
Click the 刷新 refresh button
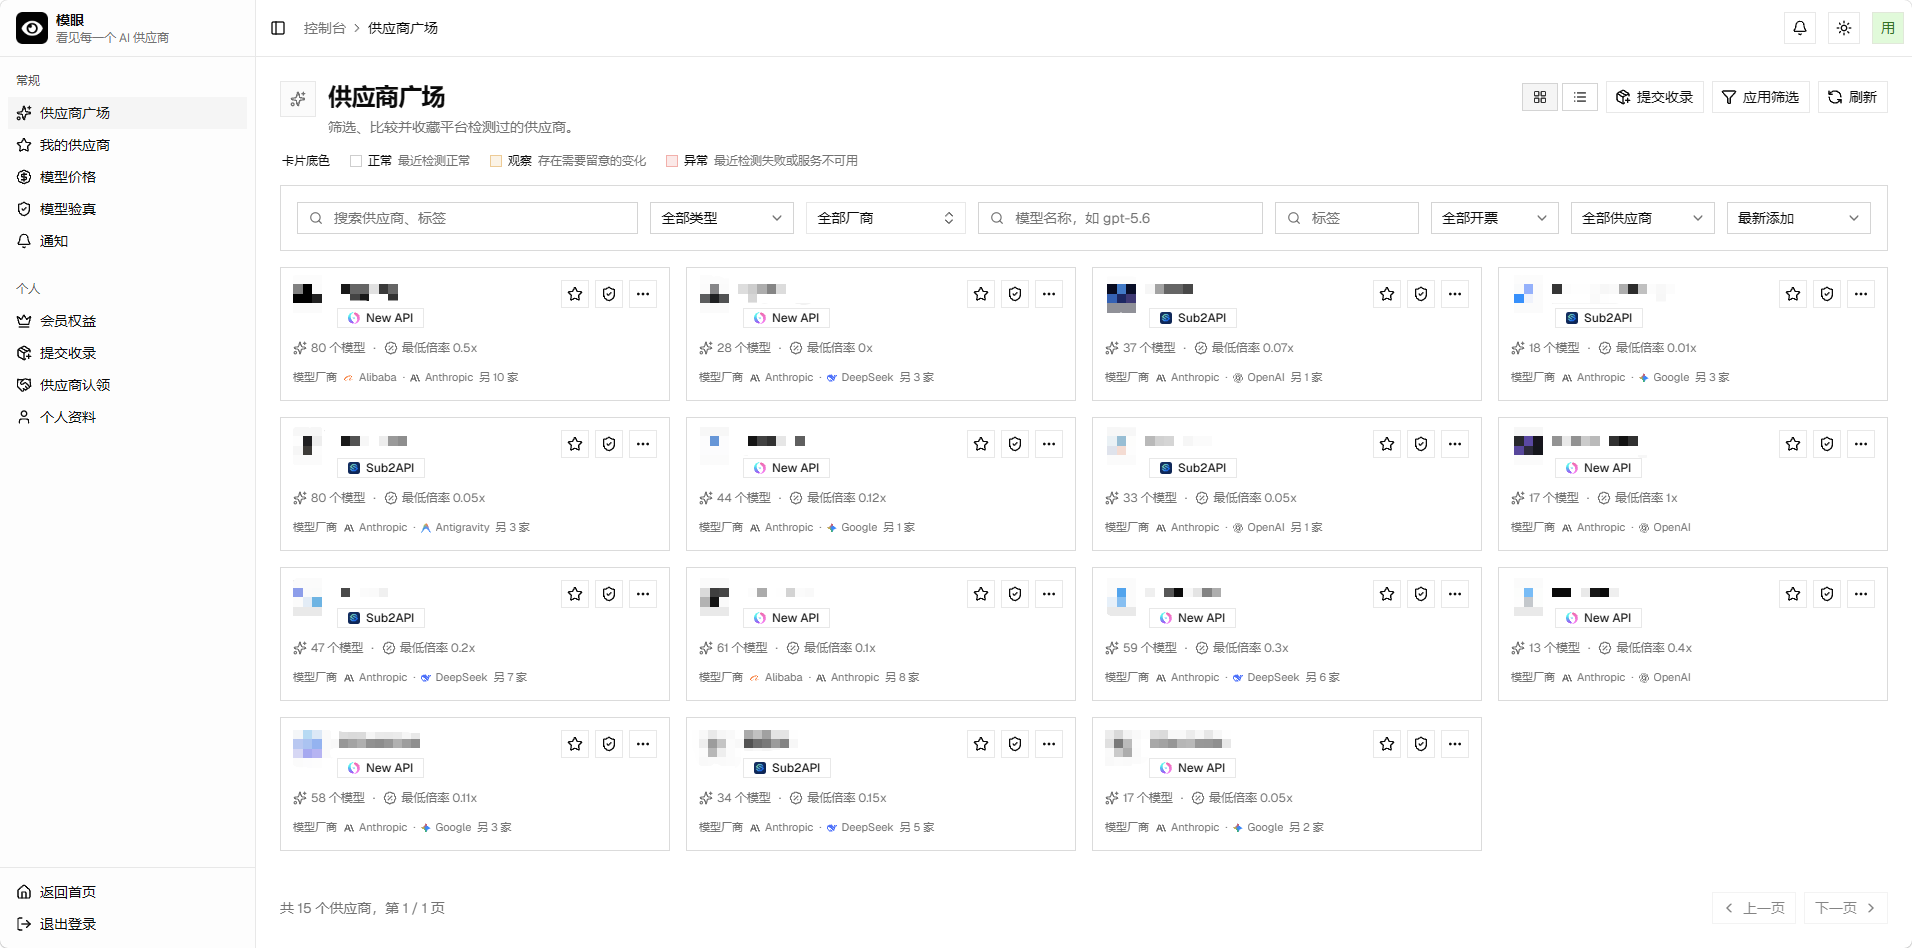pyautogui.click(x=1853, y=97)
